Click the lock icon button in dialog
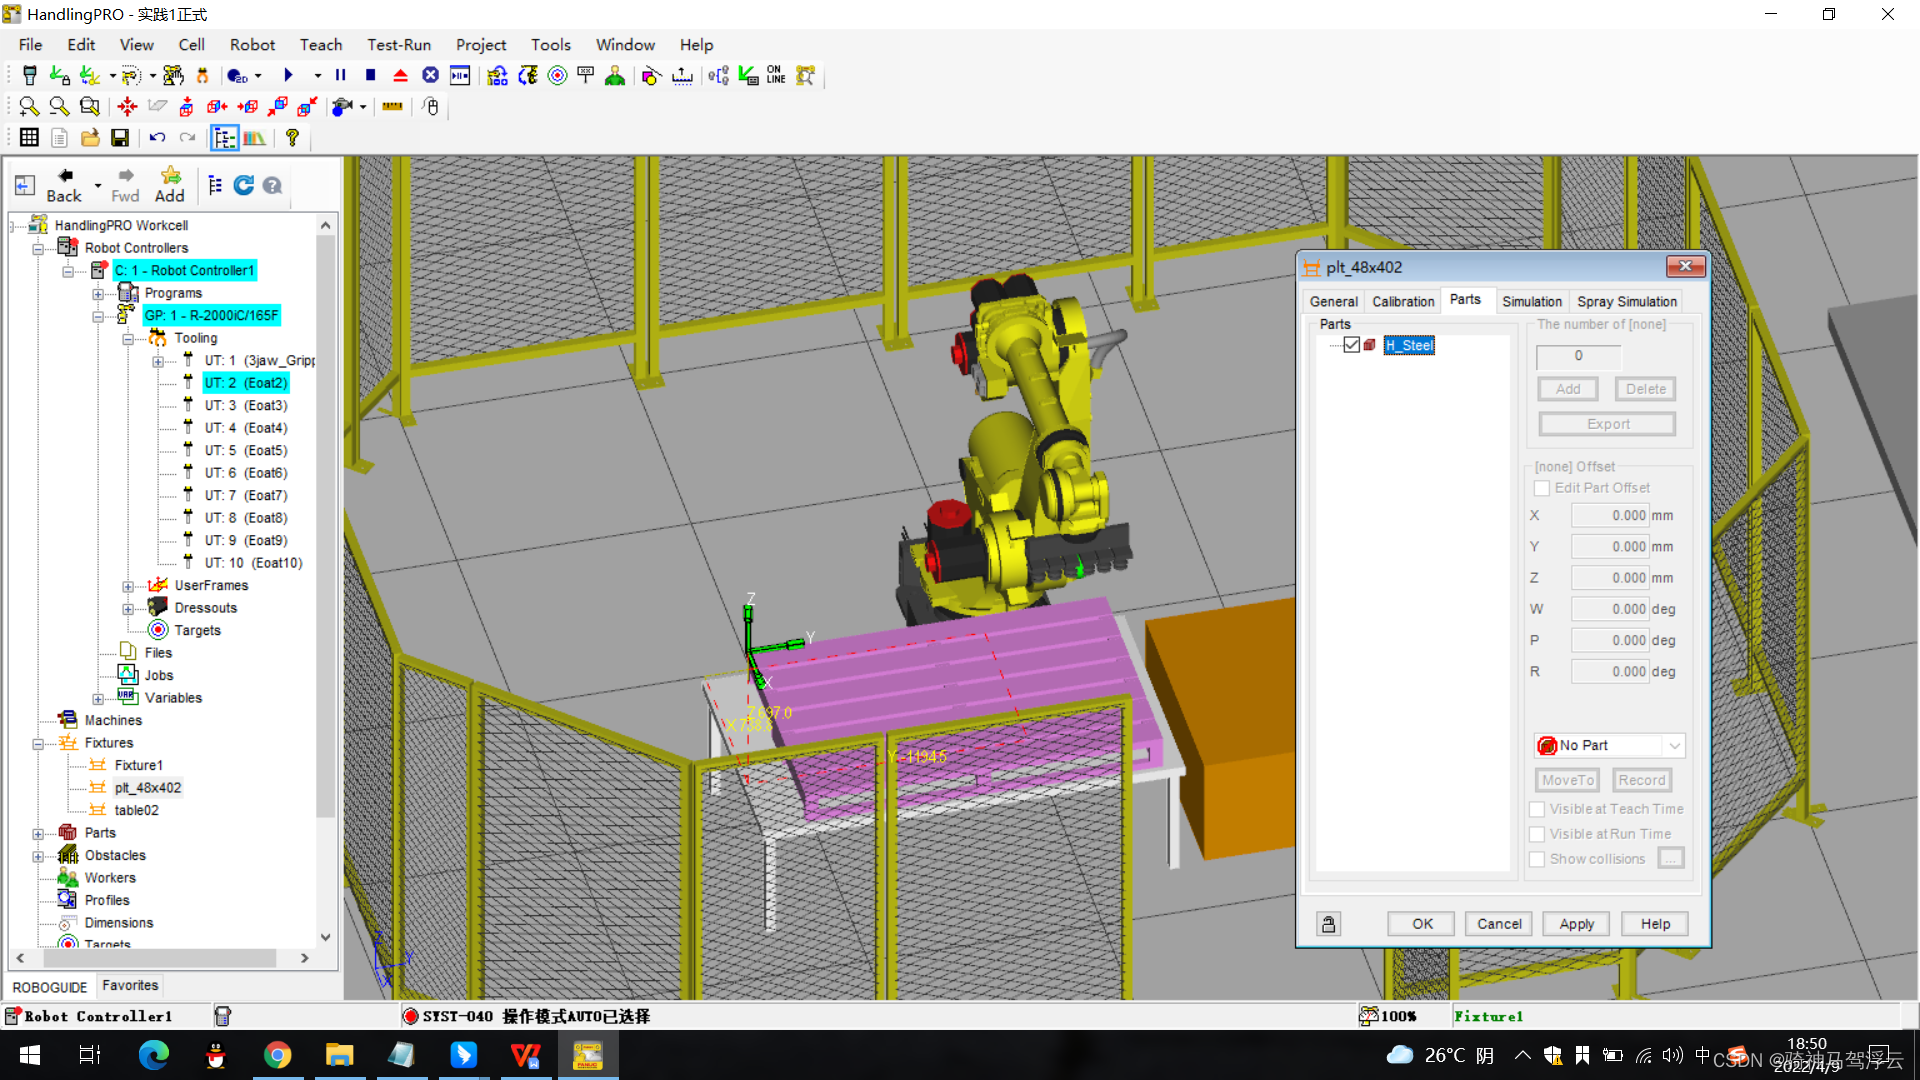The image size is (1920, 1080). 1328,924
